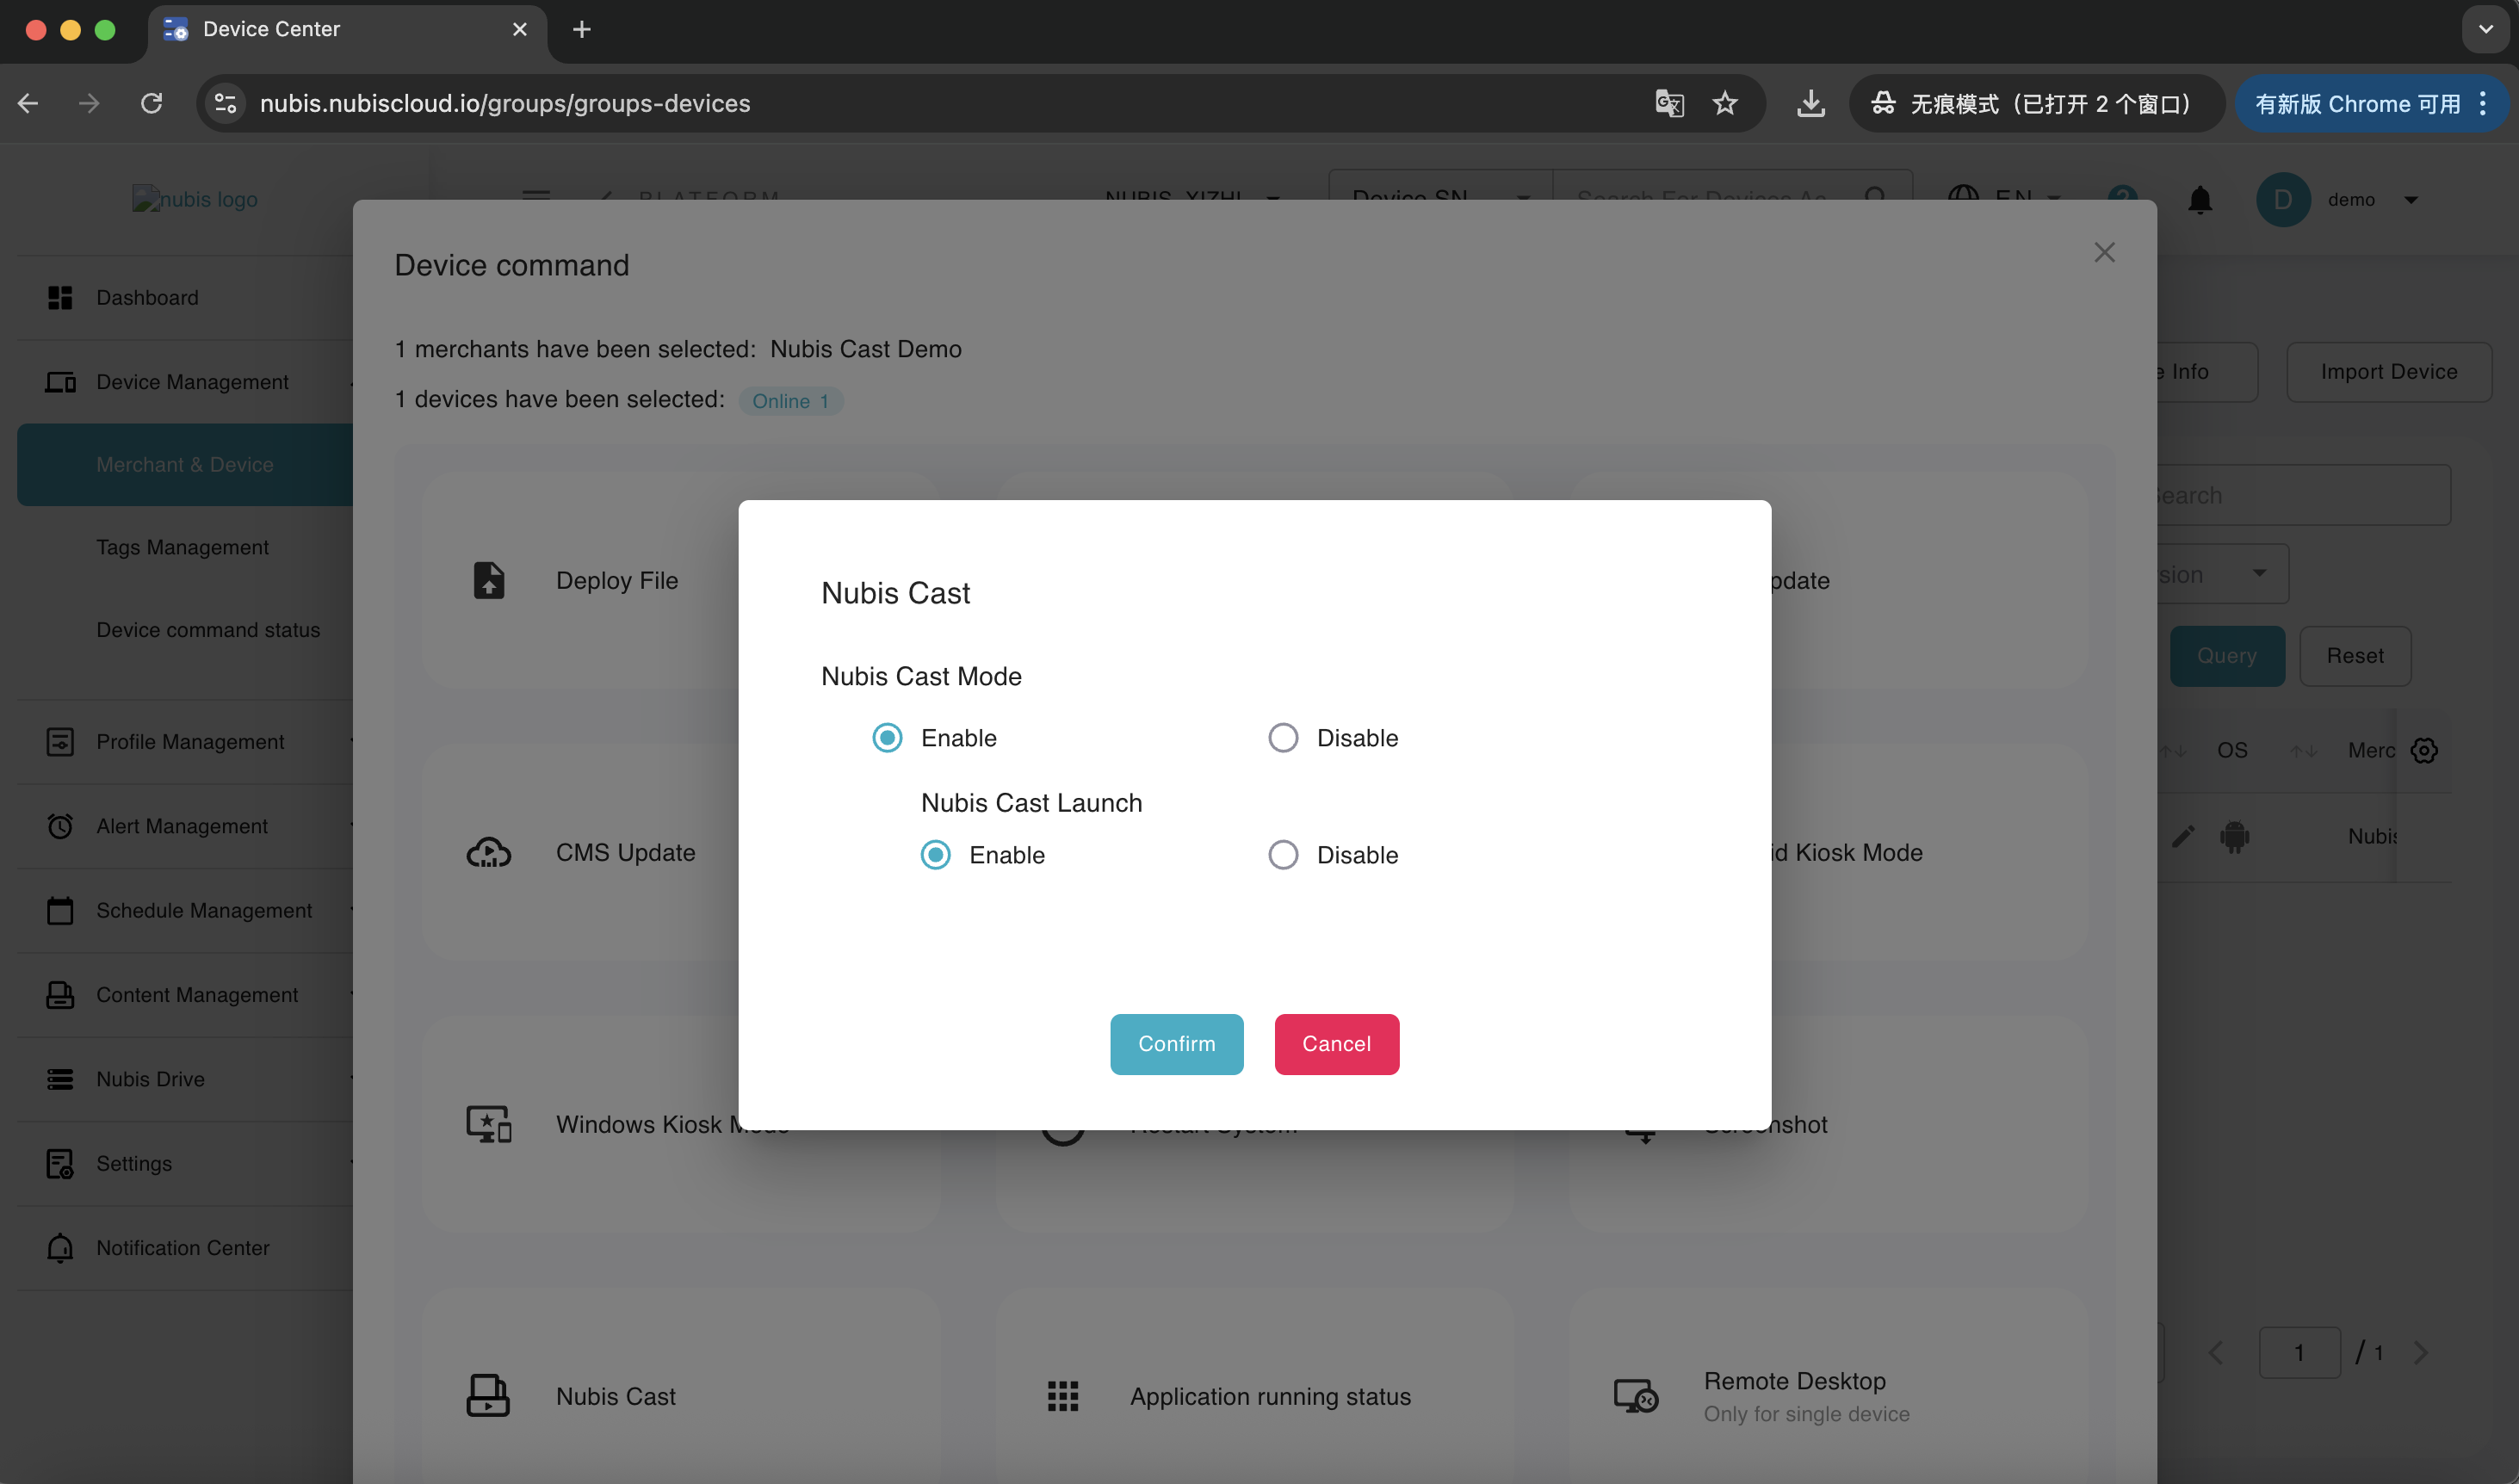The height and width of the screenshot is (1484, 2519).
Task: Click the notification bell icon
Action: click(2199, 200)
